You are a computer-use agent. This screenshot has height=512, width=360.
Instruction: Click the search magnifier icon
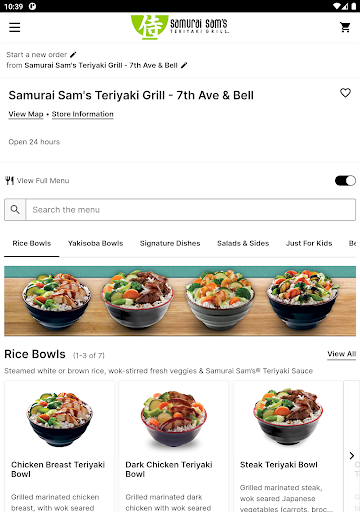pyautogui.click(x=15, y=210)
